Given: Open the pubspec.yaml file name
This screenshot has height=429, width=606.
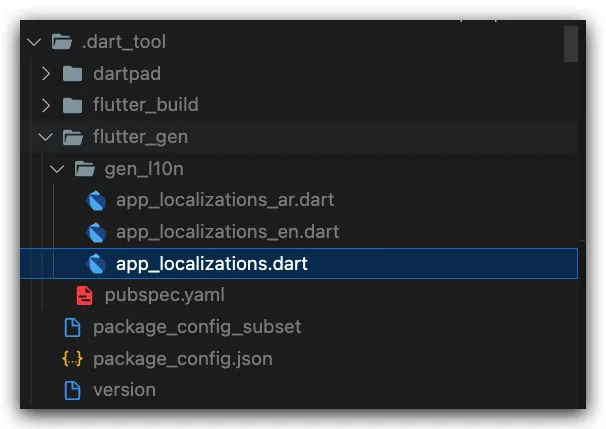Looking at the screenshot, I should click(x=164, y=296).
